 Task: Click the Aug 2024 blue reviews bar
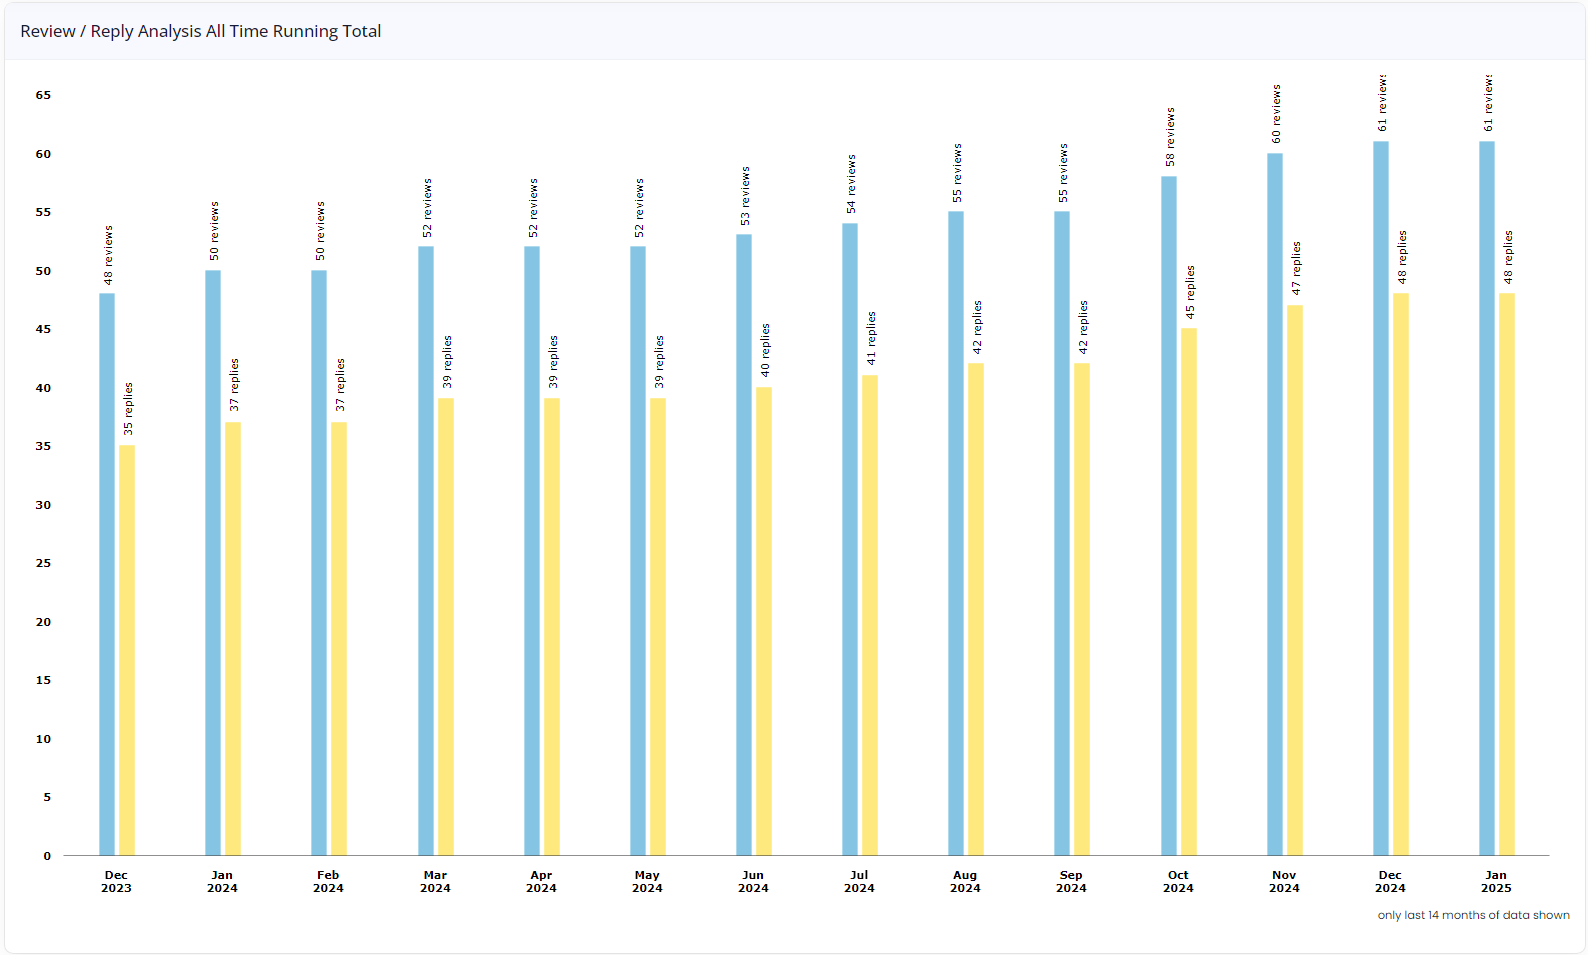pos(956,533)
